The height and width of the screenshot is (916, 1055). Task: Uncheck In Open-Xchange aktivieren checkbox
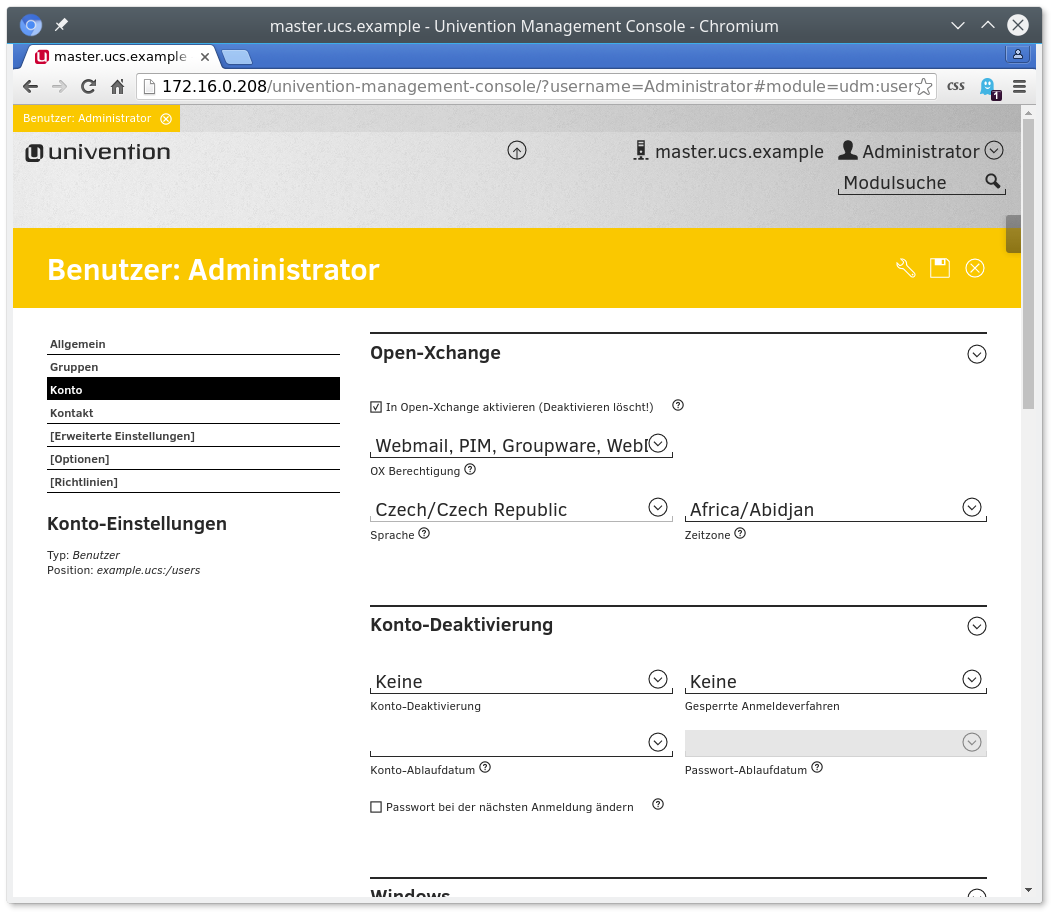point(376,407)
